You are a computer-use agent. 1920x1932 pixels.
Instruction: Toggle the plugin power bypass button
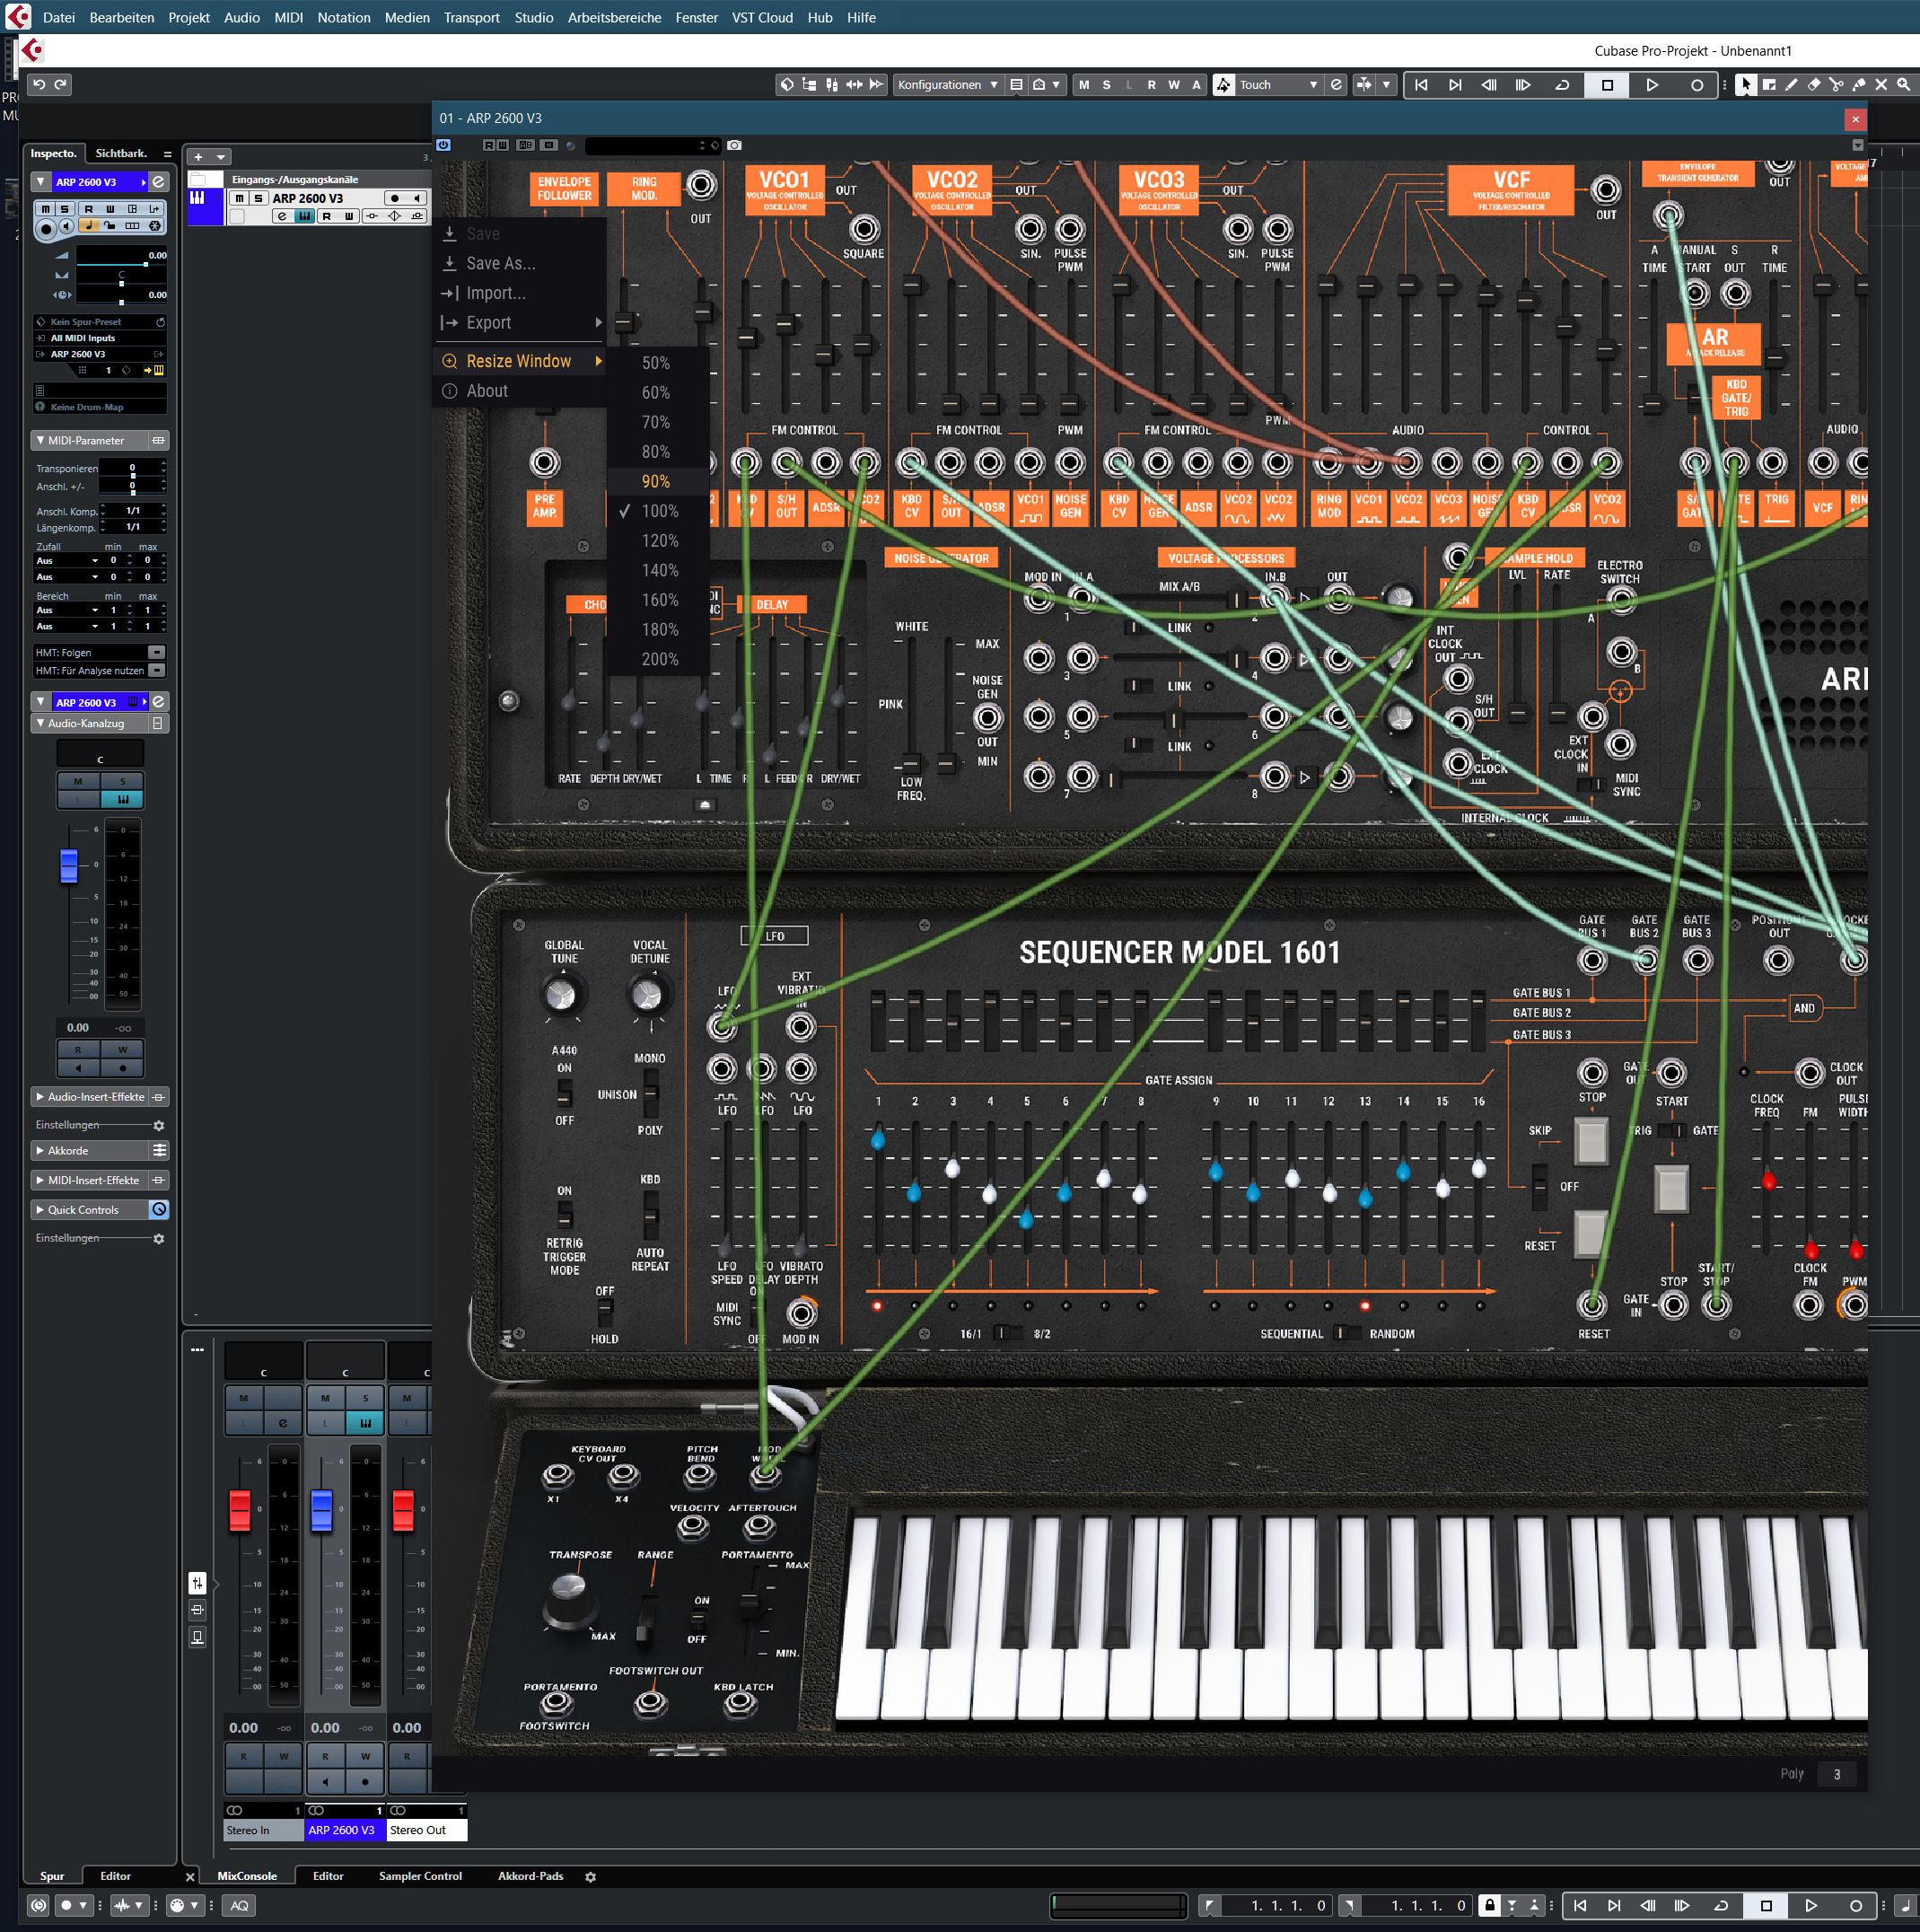pyautogui.click(x=443, y=145)
